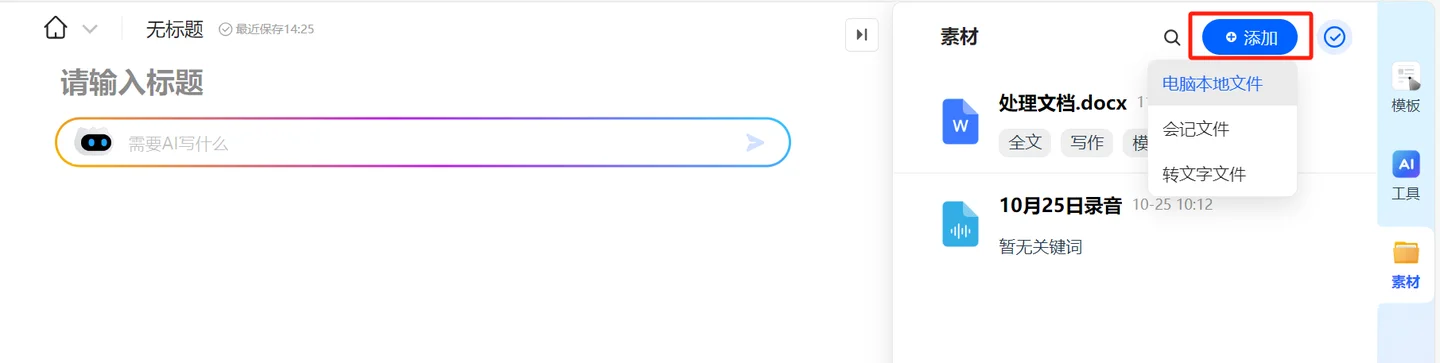The image size is (1440, 363).
Task: Go to the home icon
Action: coord(56,28)
